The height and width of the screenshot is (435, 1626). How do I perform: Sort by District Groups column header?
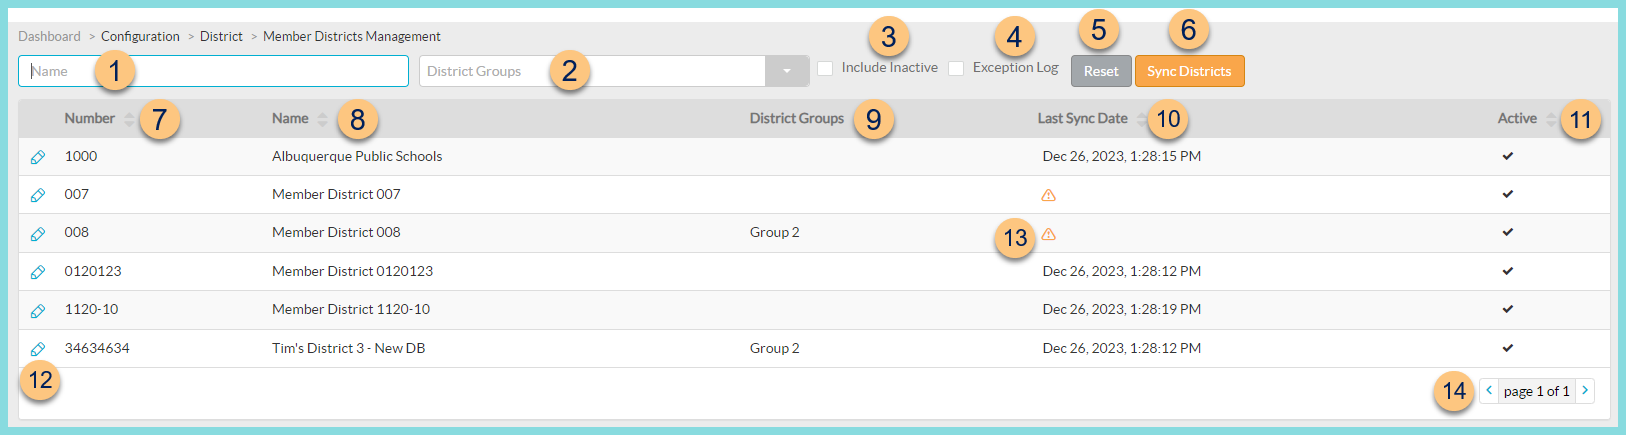(797, 118)
